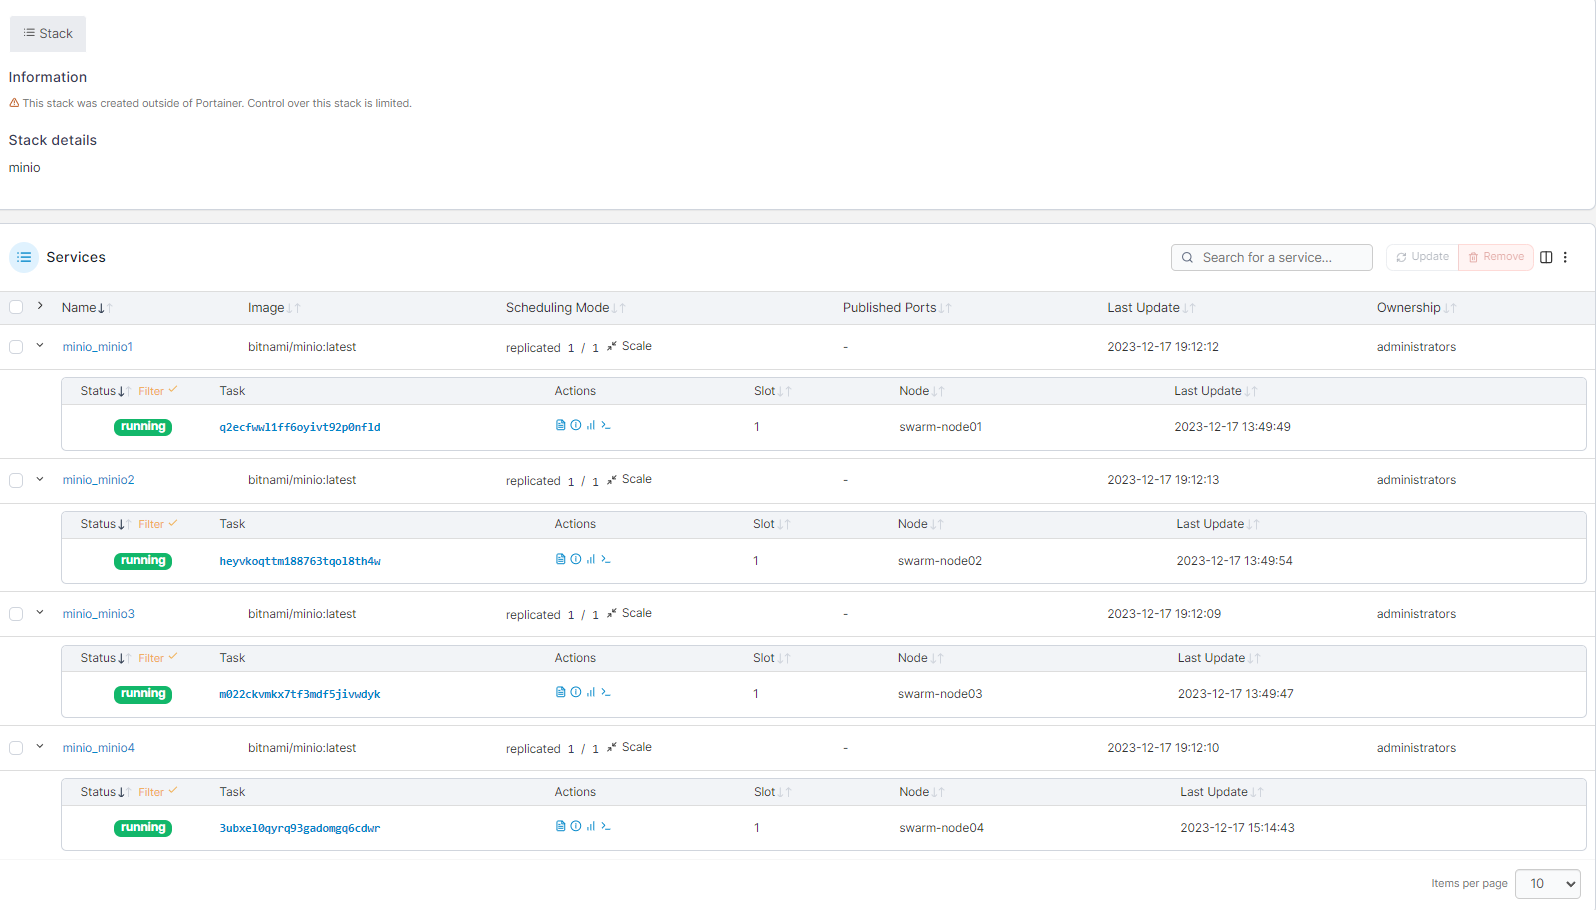Image resolution: width=1596 pixels, height=910 pixels.
Task: View stats for the minio_minio3 task
Action: coord(591,692)
